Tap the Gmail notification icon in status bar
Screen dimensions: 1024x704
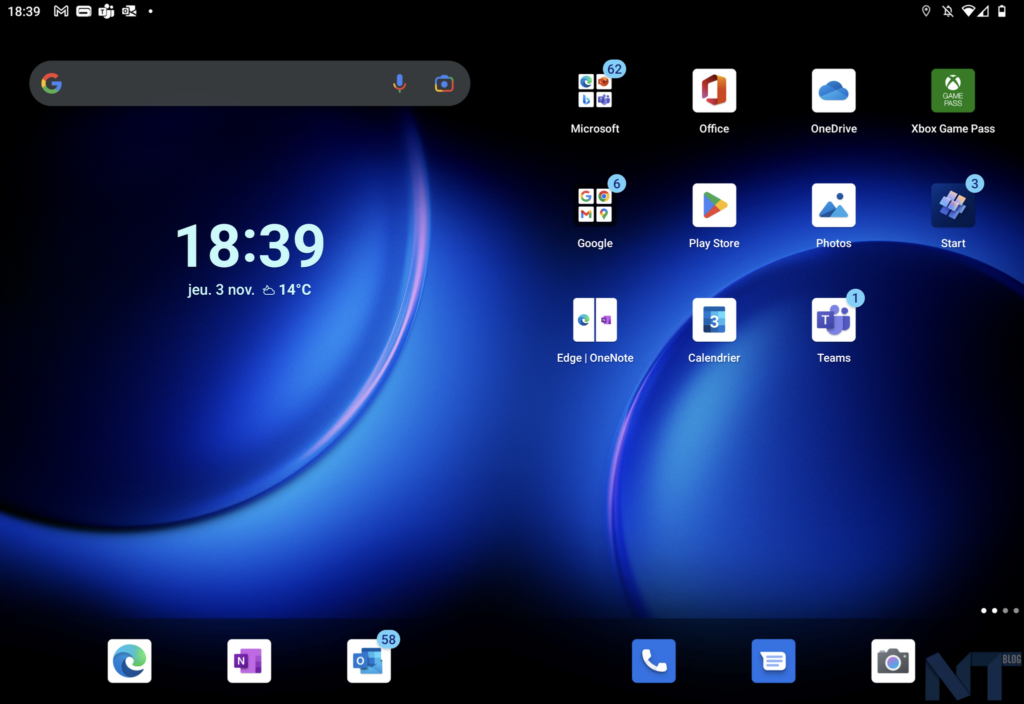(x=61, y=11)
